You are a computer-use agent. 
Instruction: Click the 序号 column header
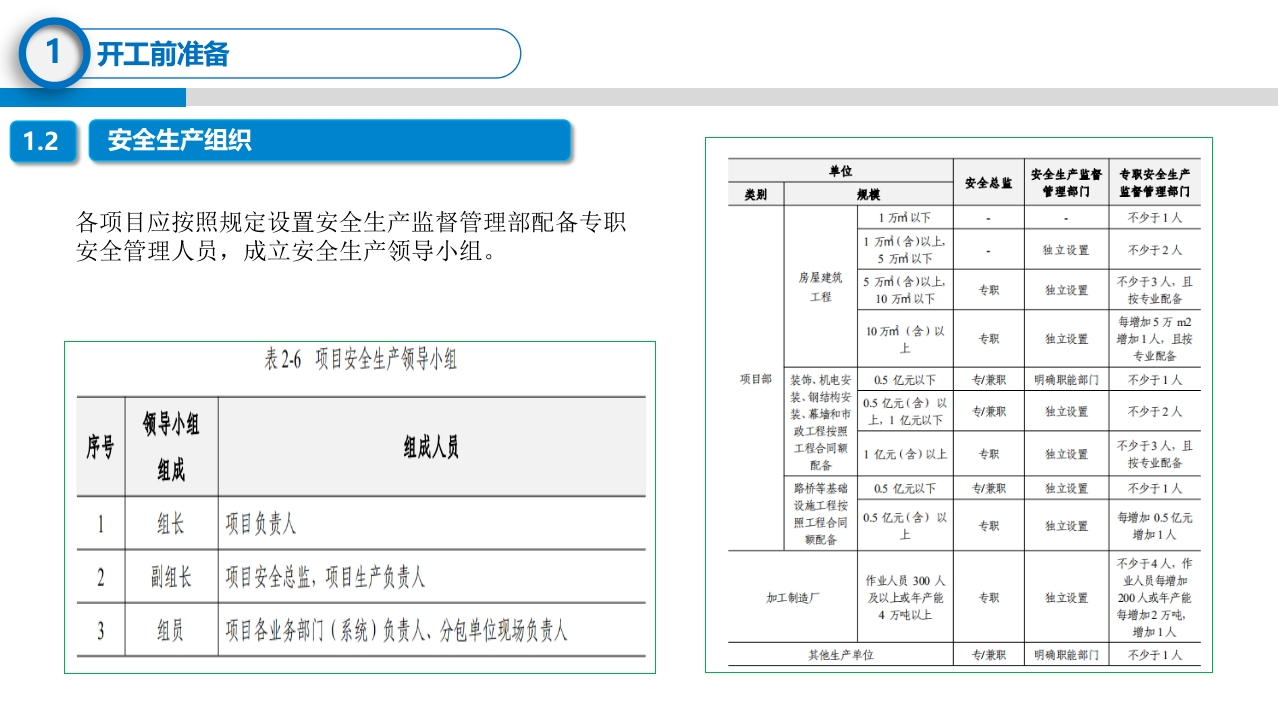[x=99, y=447]
